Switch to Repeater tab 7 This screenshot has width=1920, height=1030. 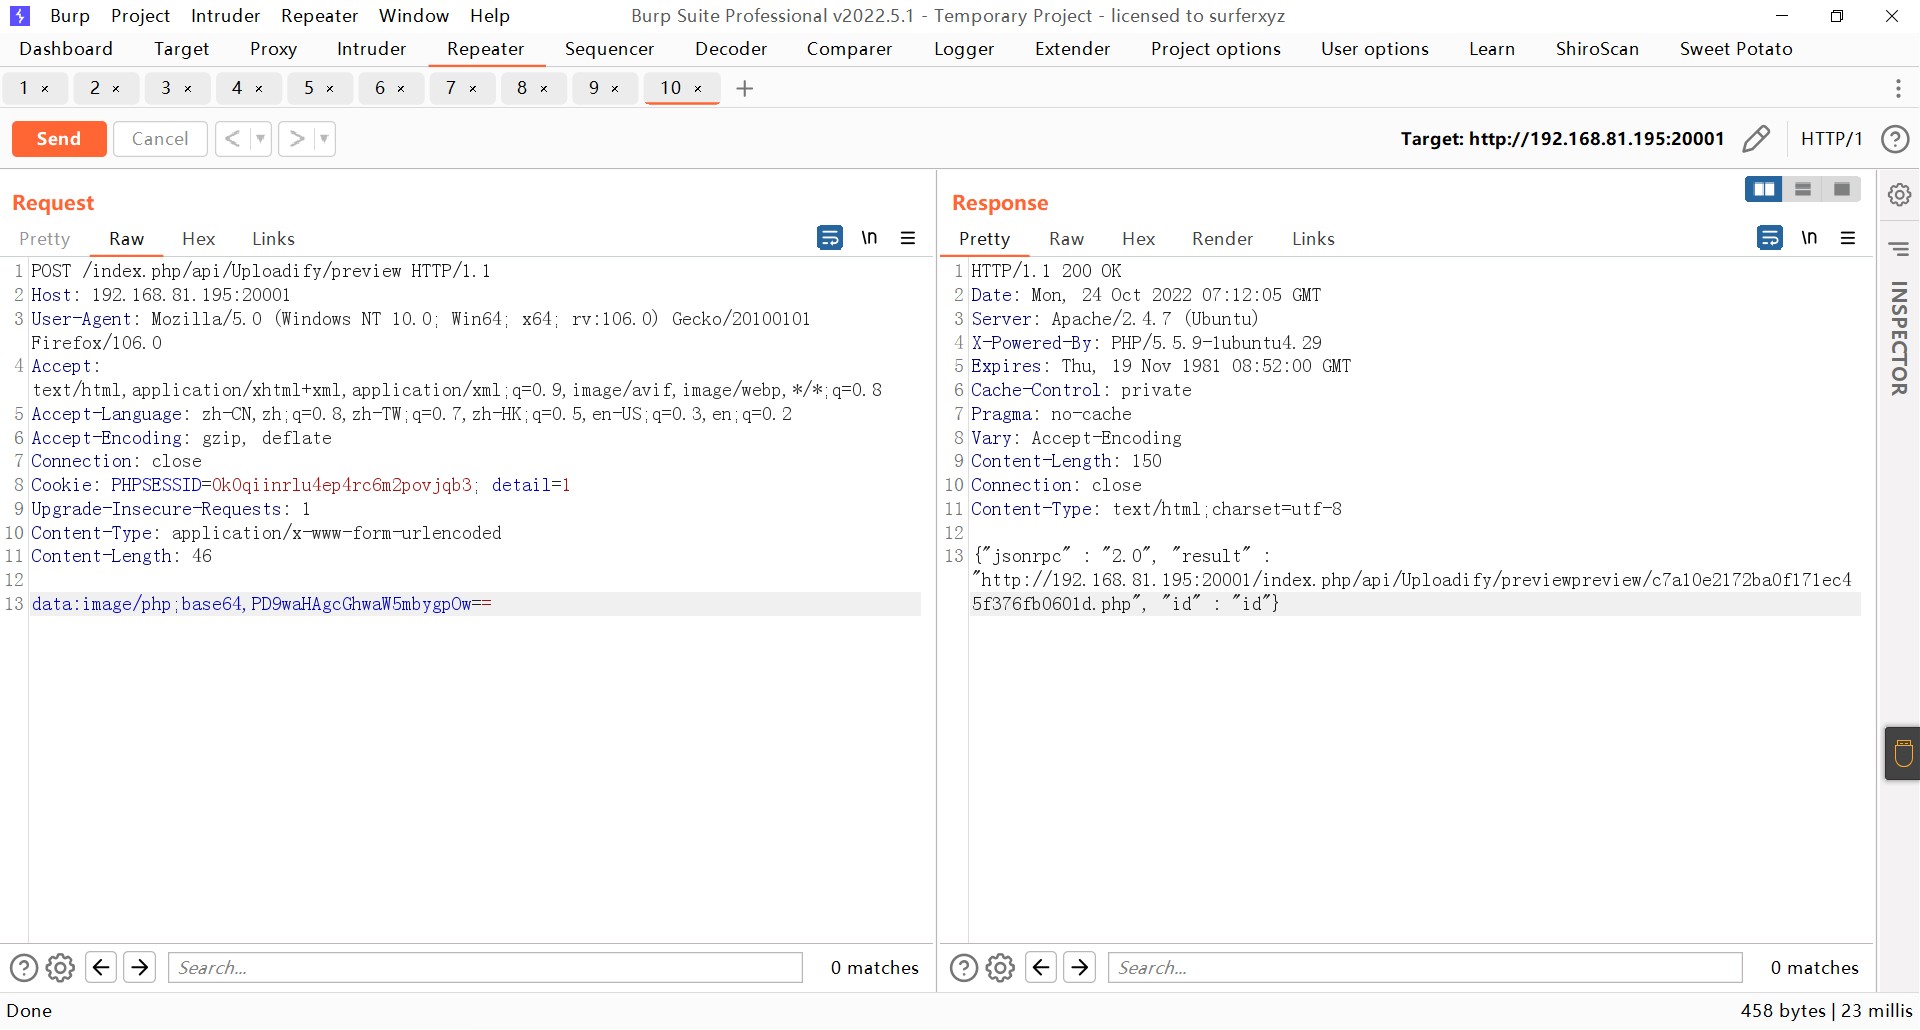(451, 88)
